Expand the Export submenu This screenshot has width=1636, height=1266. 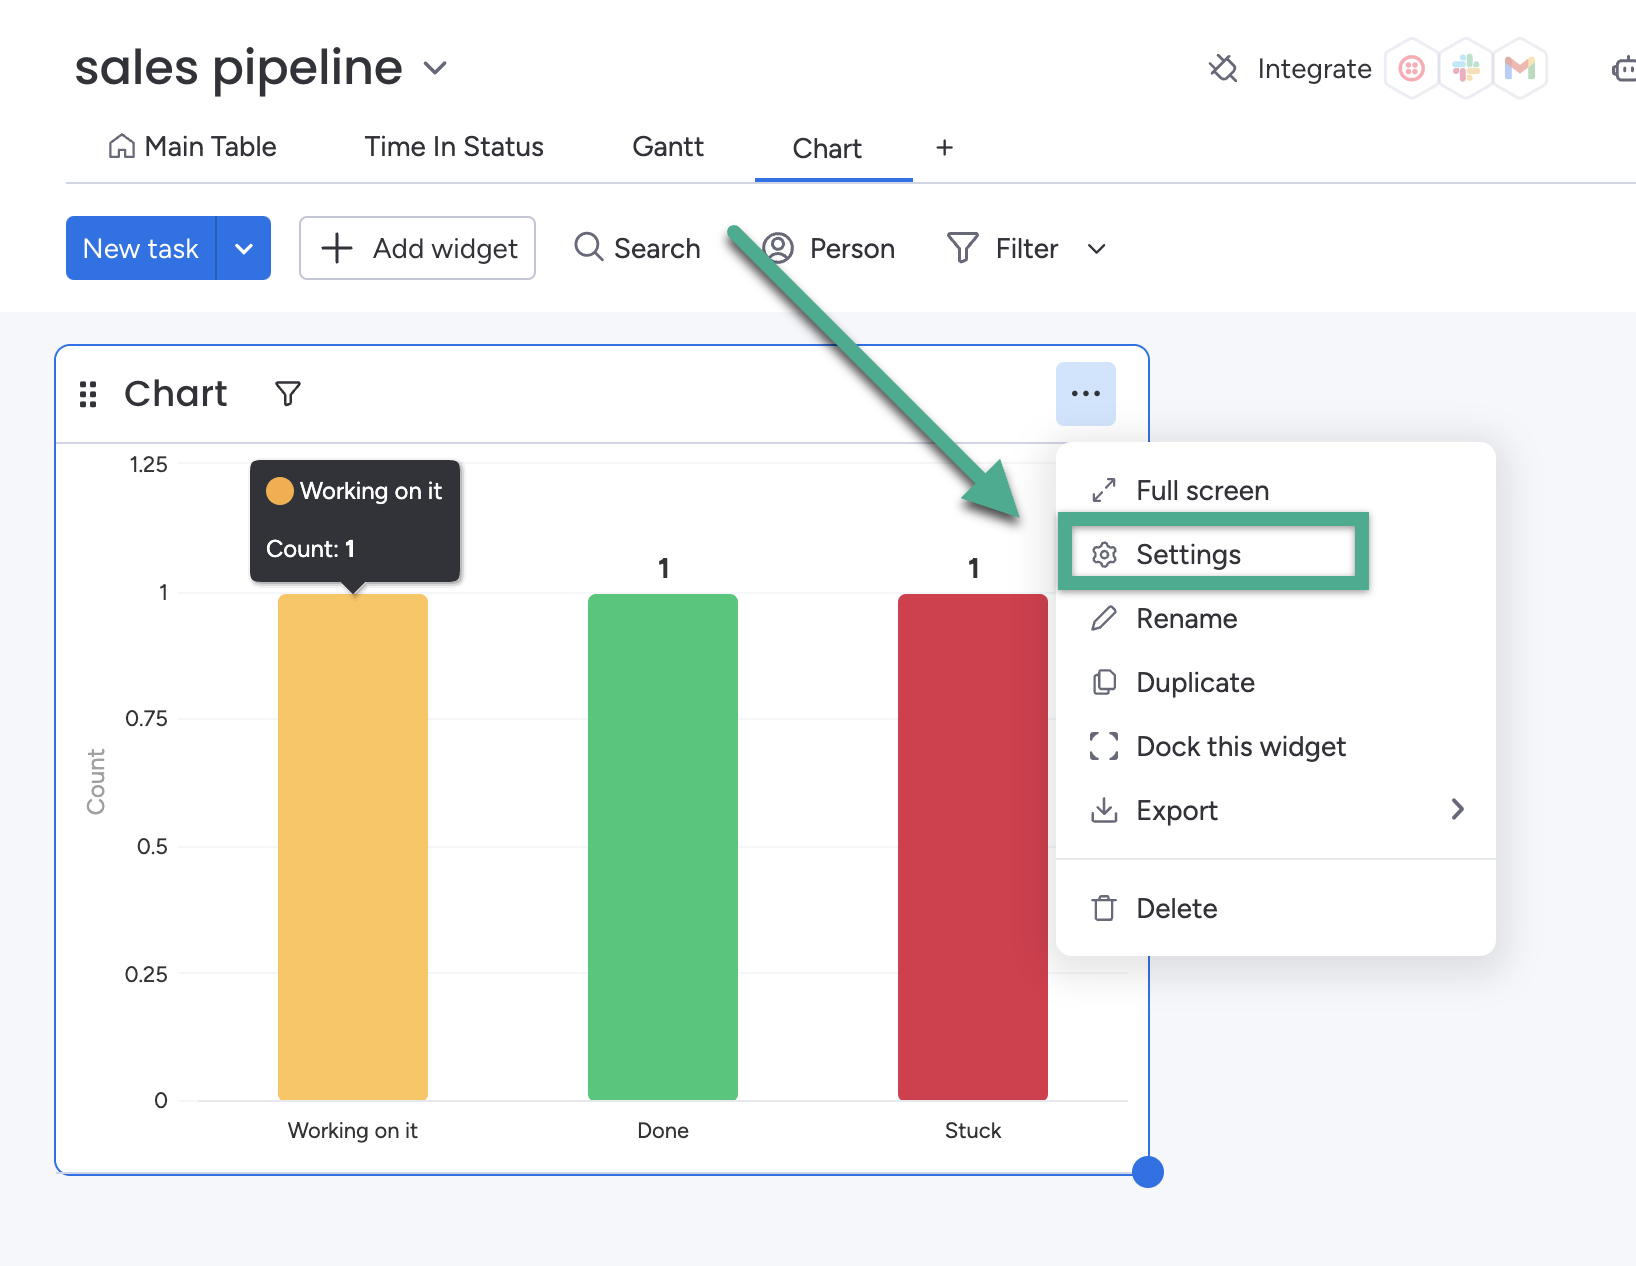point(1457,810)
